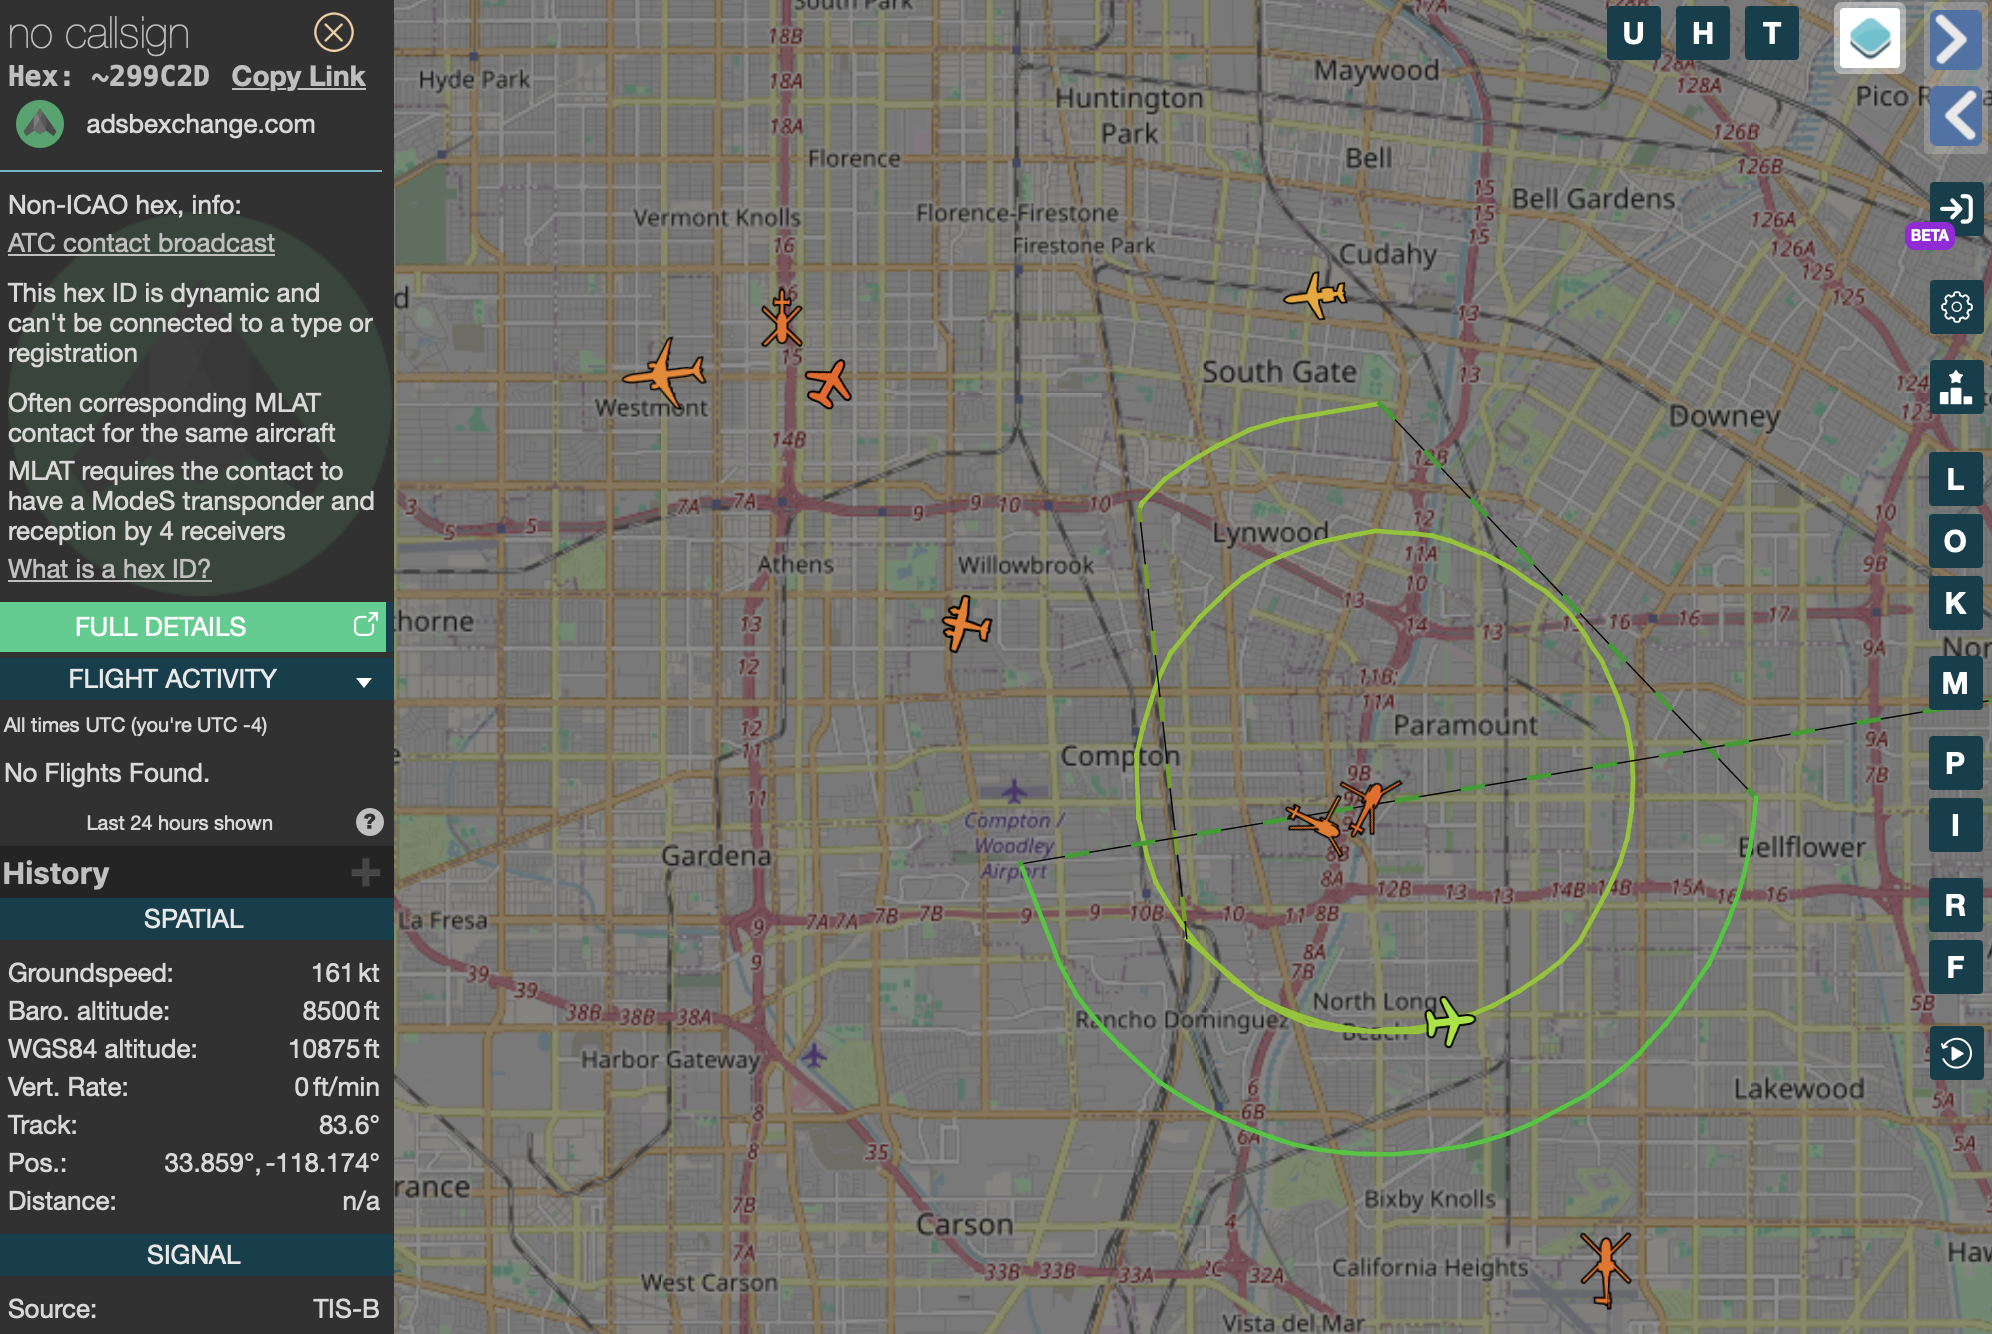This screenshot has width=1992, height=1334.
Task: Click the left chevron arrow button
Action: pos(1955,115)
